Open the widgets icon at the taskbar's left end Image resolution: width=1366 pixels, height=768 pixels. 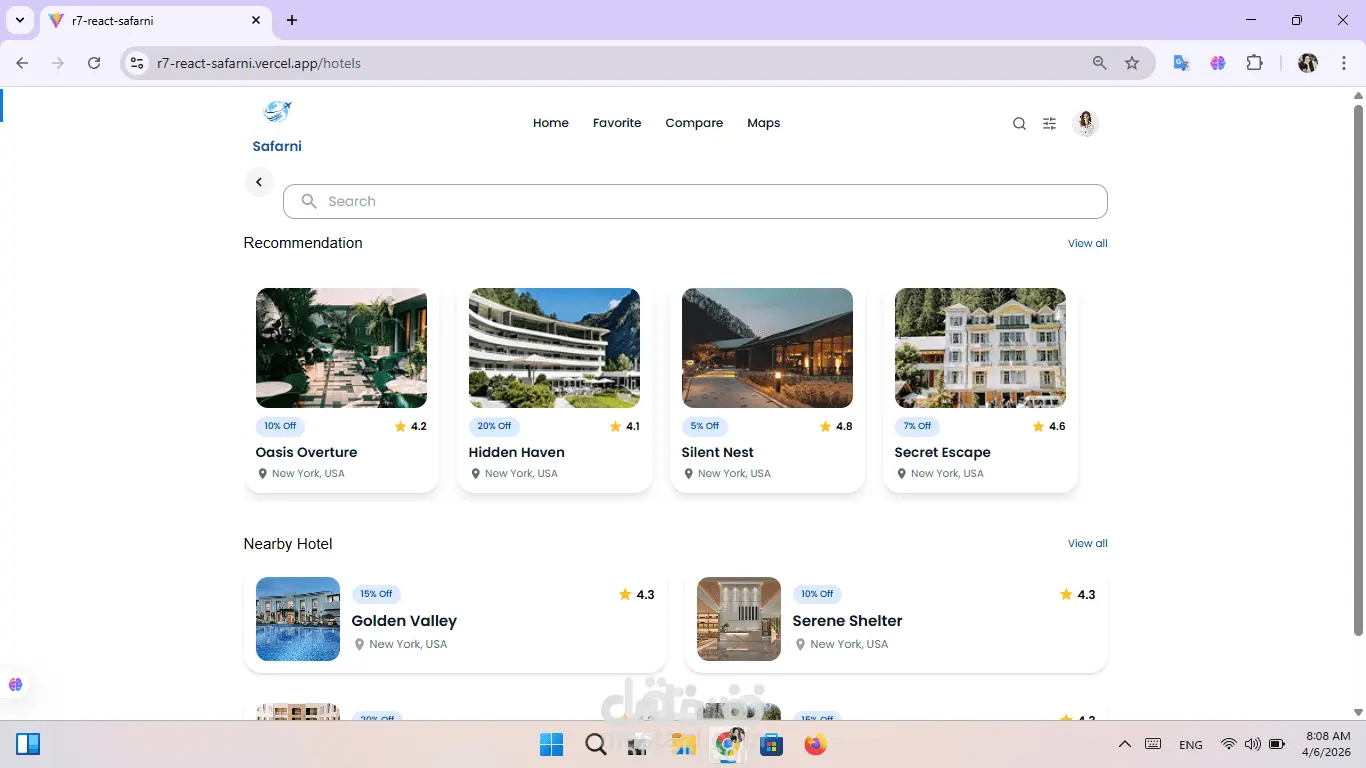click(28, 745)
